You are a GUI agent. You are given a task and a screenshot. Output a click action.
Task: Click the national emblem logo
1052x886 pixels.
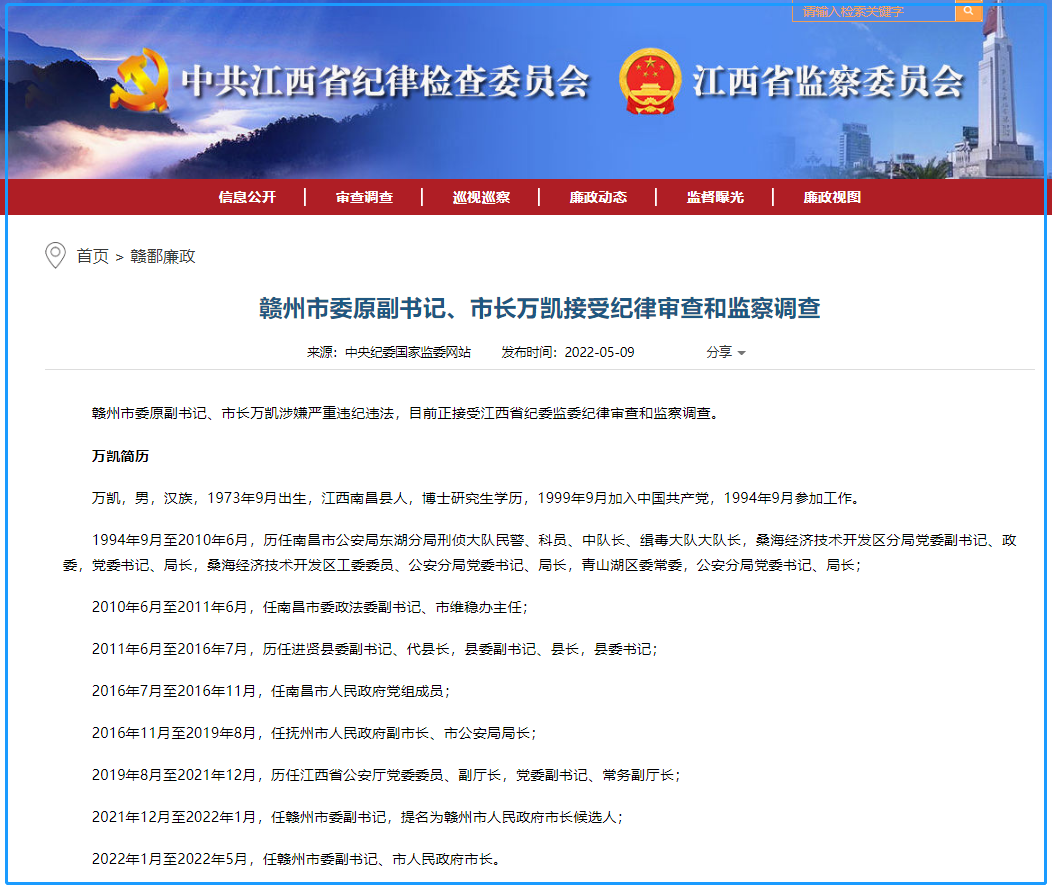pyautogui.click(x=650, y=82)
